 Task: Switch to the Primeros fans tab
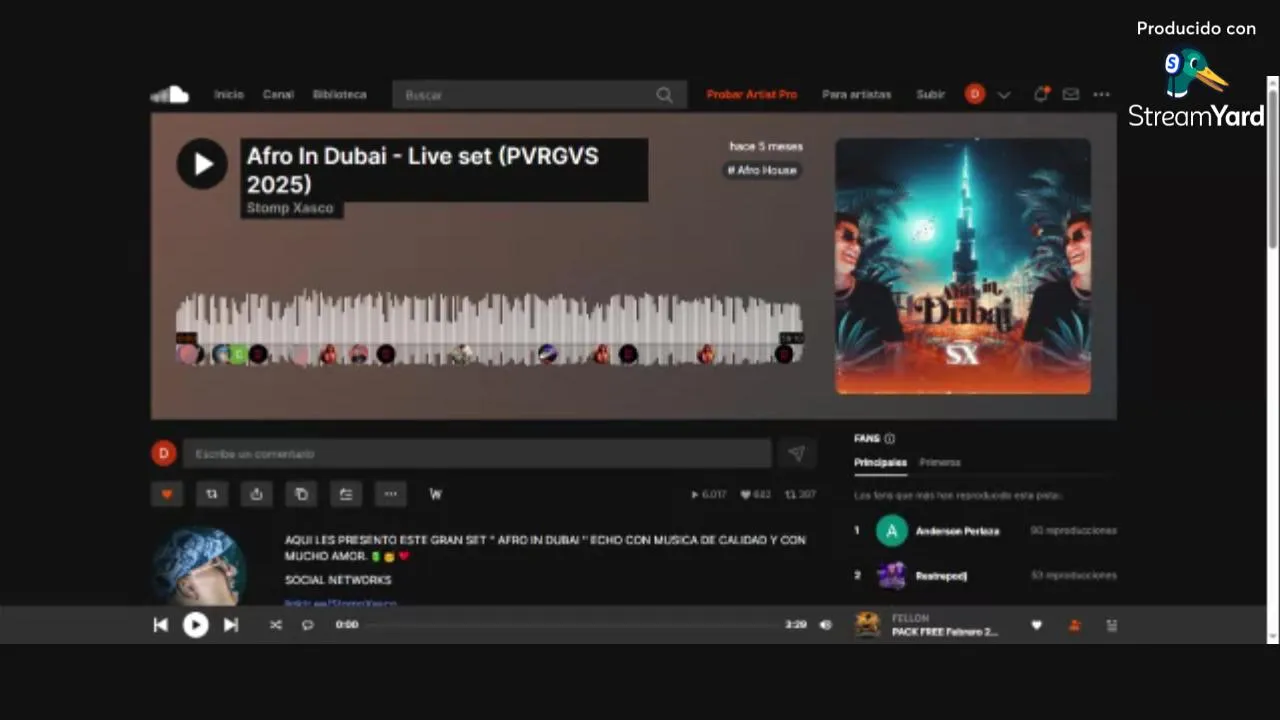940,462
